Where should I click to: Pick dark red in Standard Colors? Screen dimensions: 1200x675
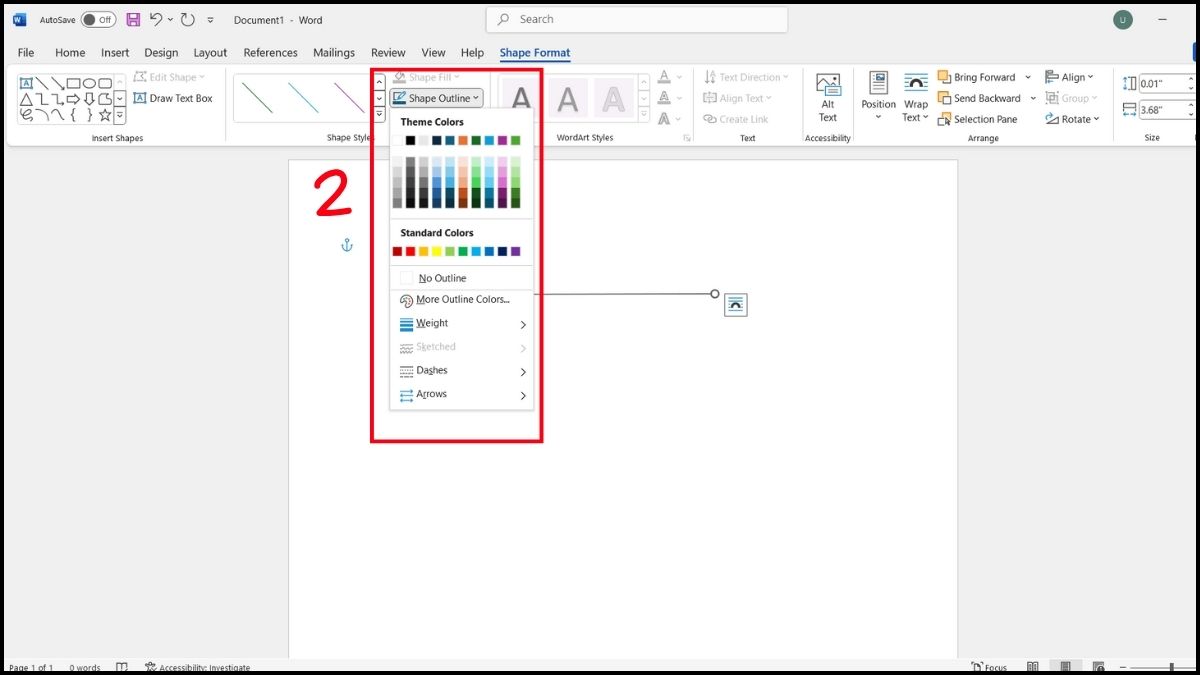coord(397,251)
